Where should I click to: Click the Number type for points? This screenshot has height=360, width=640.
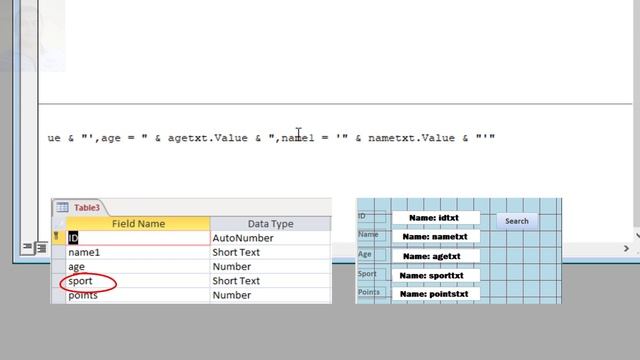coord(270,296)
